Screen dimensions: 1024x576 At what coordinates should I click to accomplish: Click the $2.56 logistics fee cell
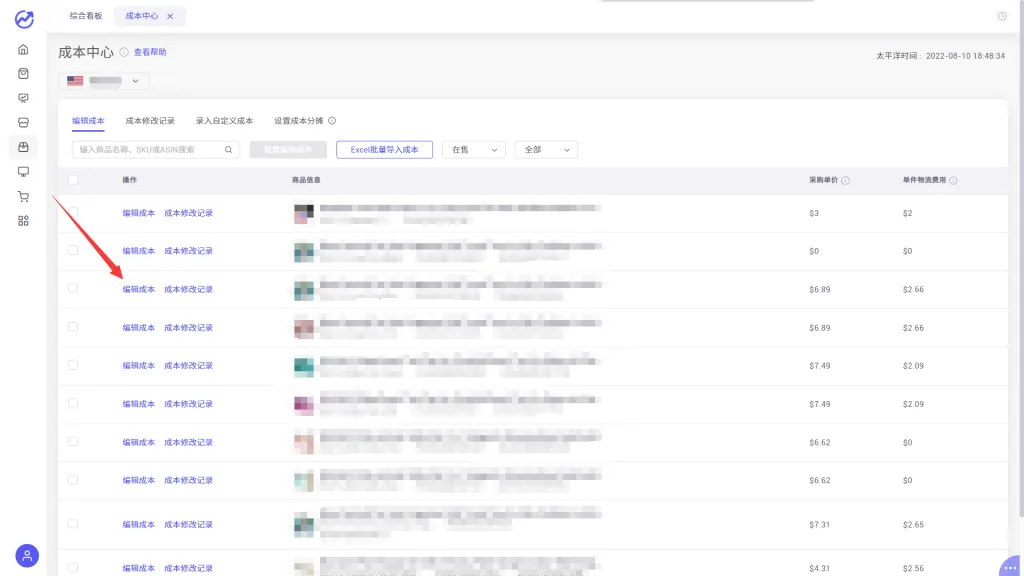913,568
